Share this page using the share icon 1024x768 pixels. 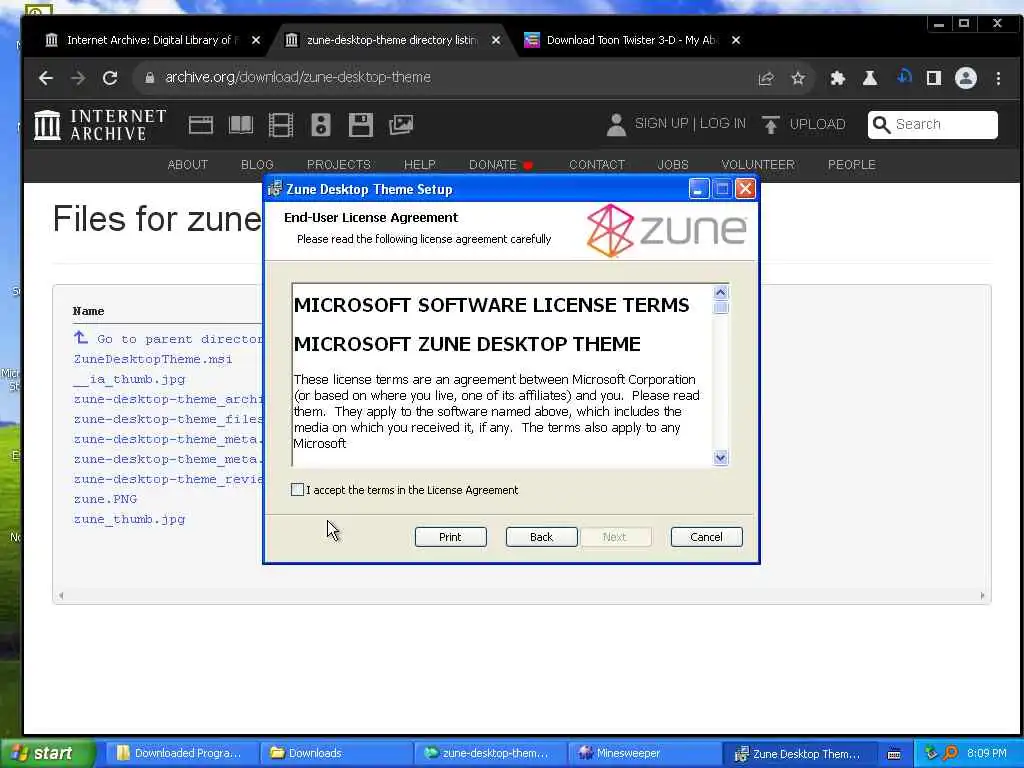pyautogui.click(x=766, y=79)
